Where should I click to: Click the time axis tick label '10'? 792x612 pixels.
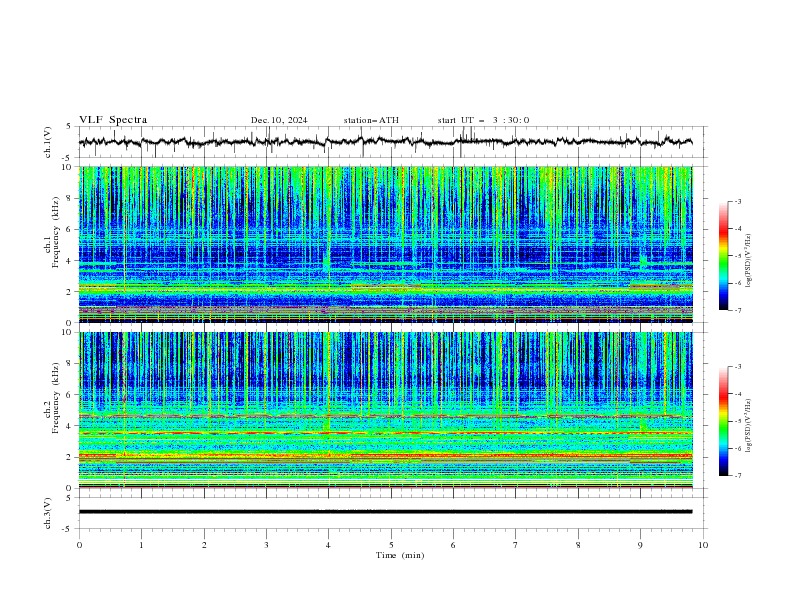tap(703, 545)
